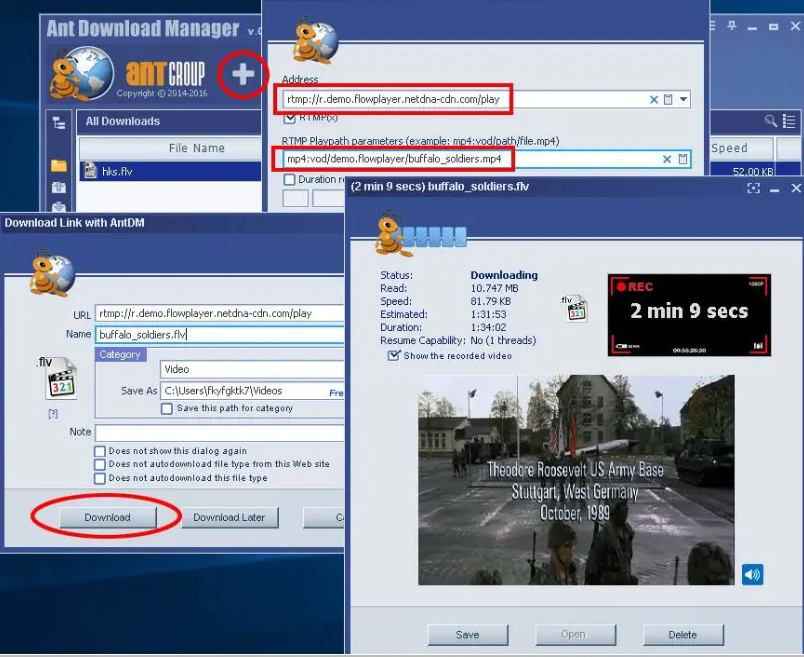Viewport: 804px width, 657px height.
Task: Open the [?] help link
Action: (x=53, y=414)
